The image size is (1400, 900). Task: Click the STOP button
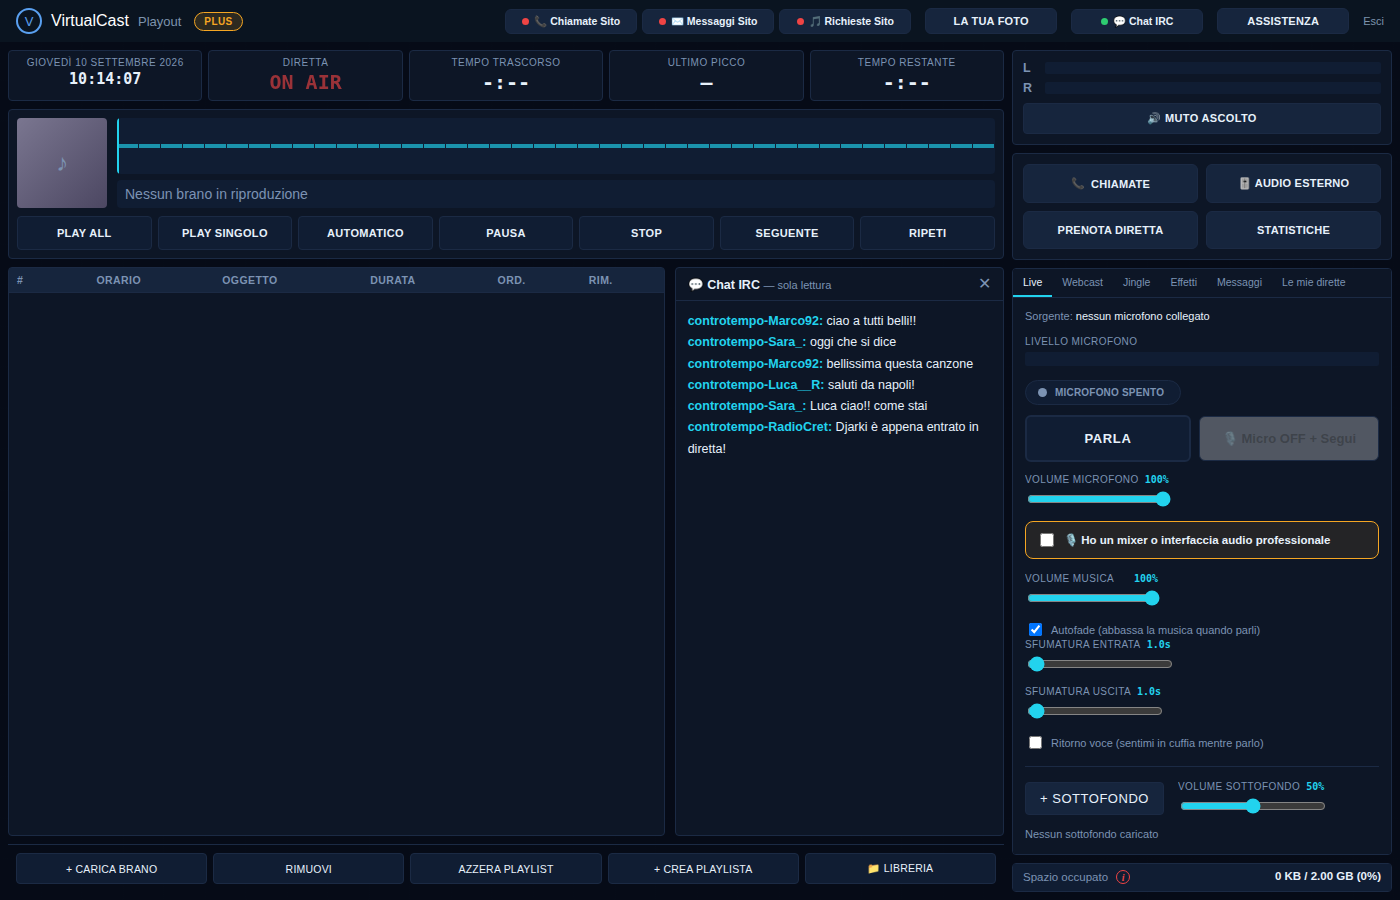point(646,233)
